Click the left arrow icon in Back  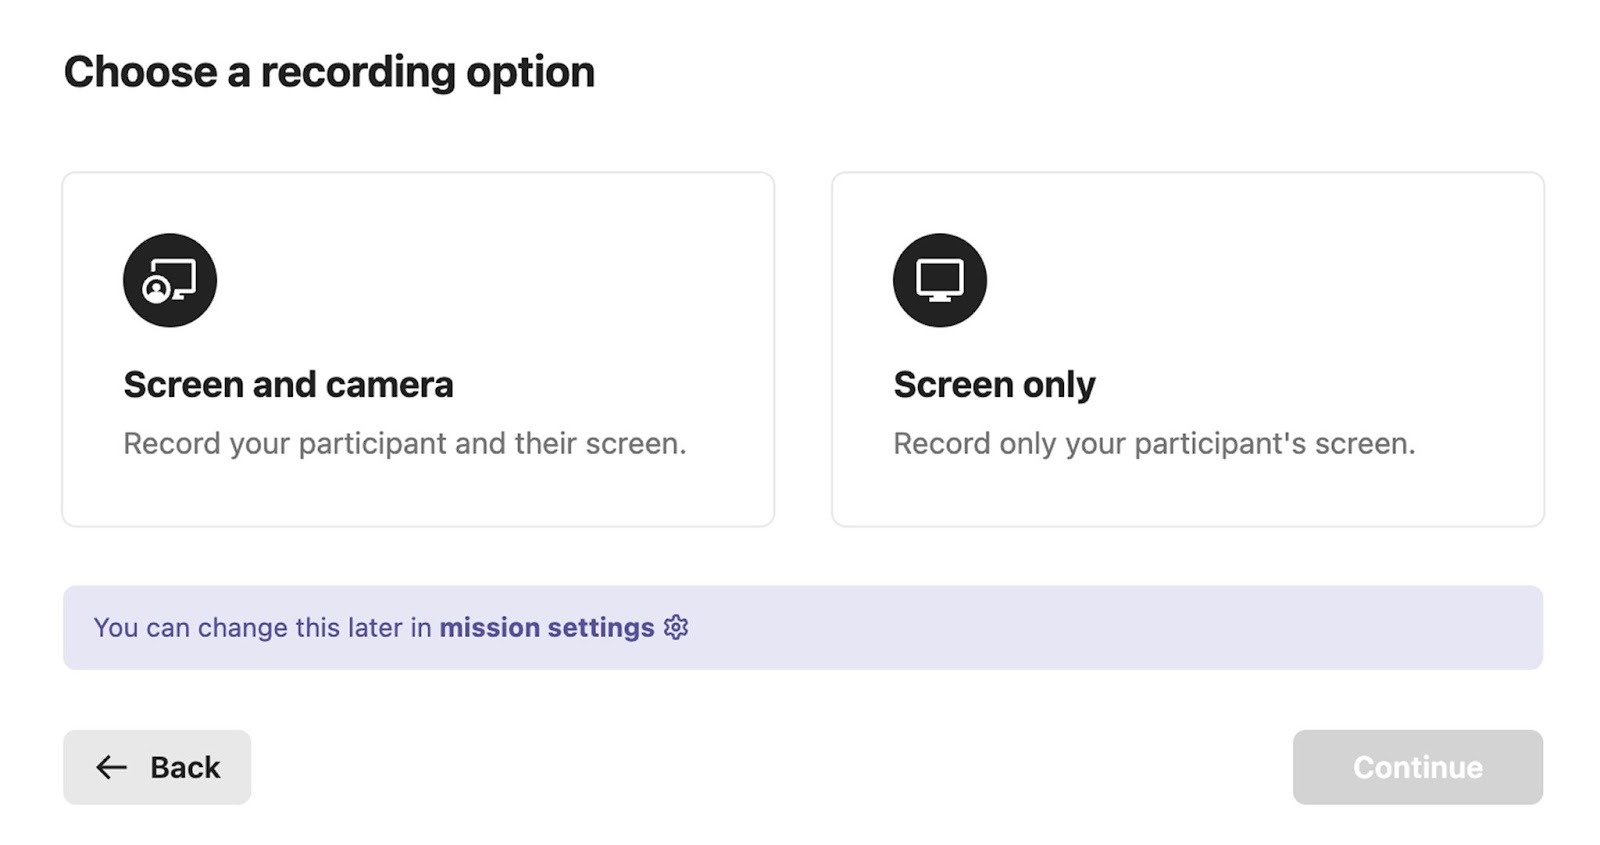coord(111,767)
